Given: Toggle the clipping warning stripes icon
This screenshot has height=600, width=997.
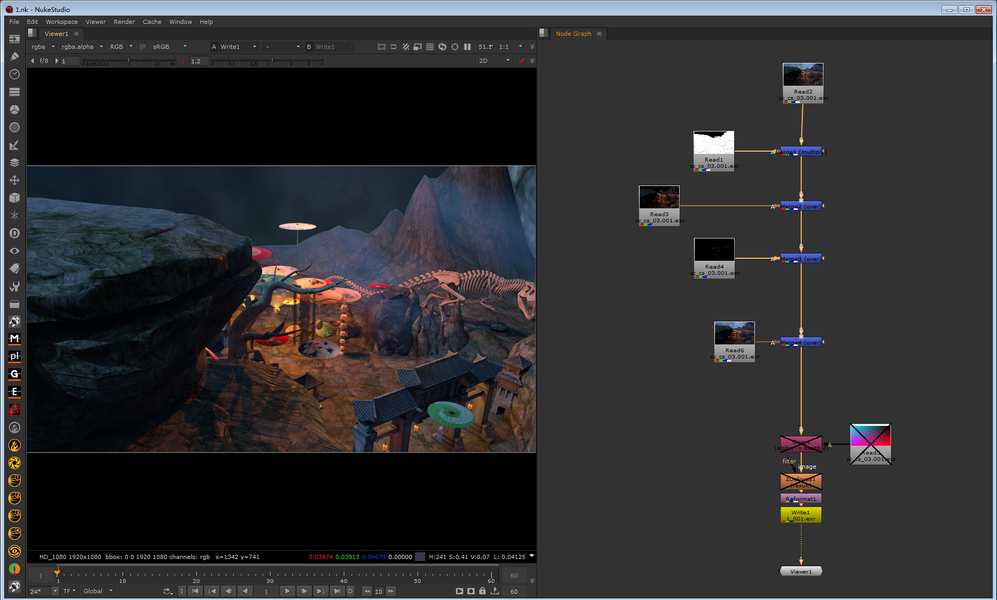Looking at the screenshot, I should (x=406, y=46).
